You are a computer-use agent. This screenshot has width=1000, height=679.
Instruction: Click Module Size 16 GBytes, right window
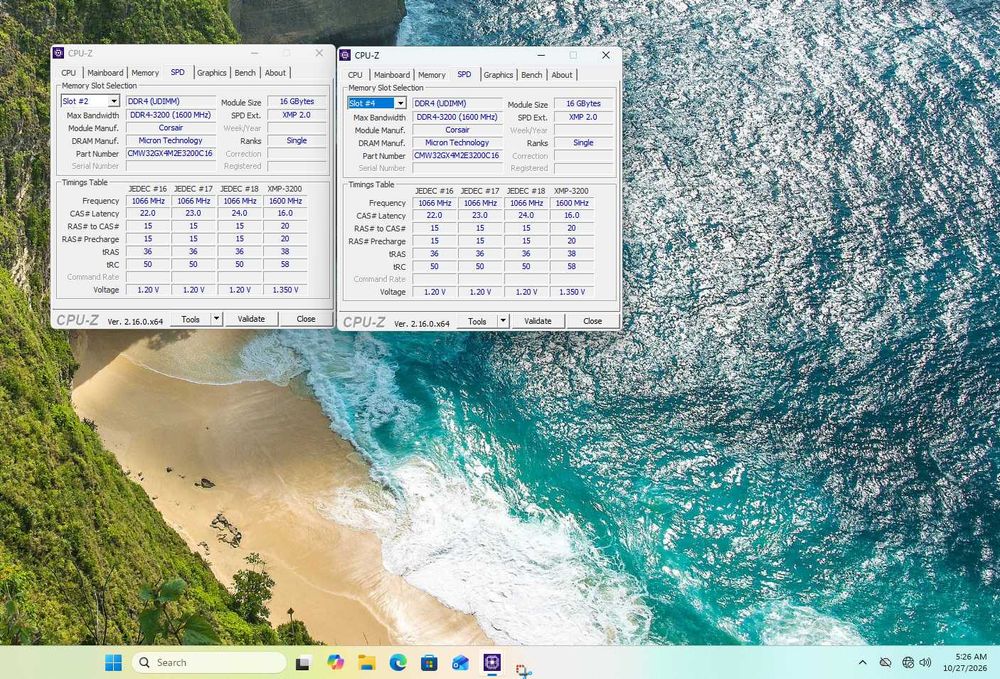[584, 103]
